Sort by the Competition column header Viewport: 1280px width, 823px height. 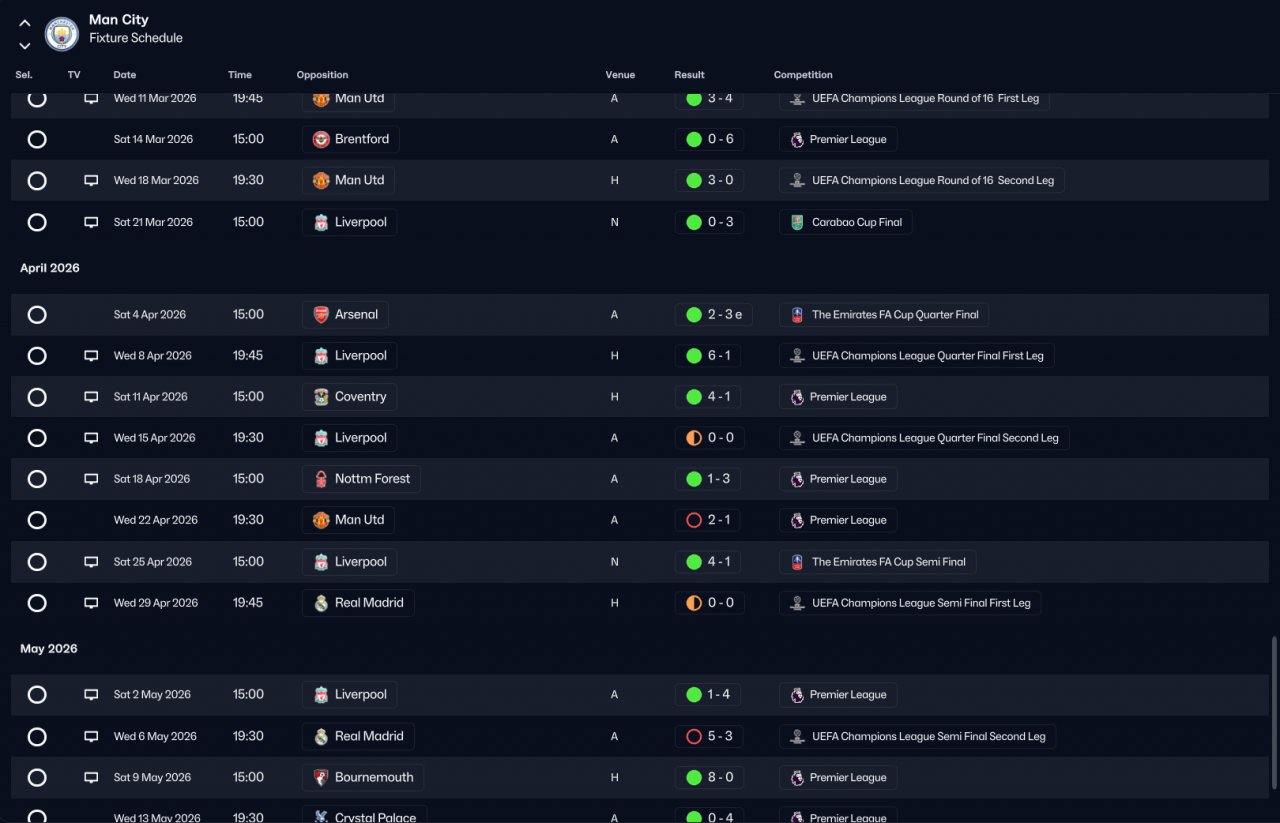tap(803, 75)
